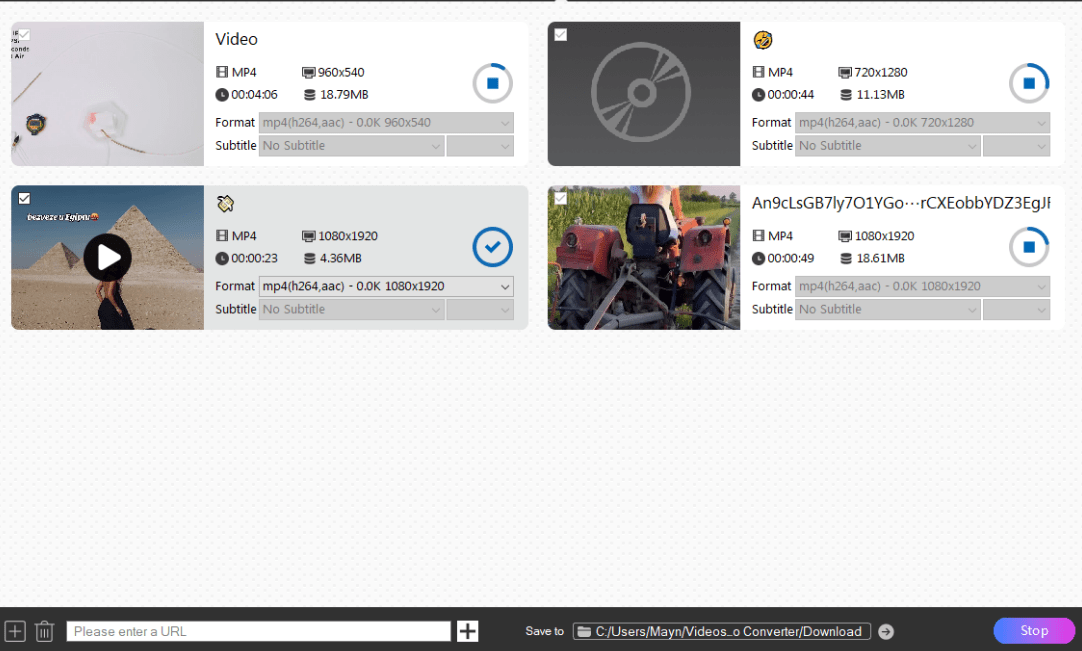Open Subtitle dropdown for the tractor video
This screenshot has height=651, width=1082.
pyautogui.click(x=887, y=310)
